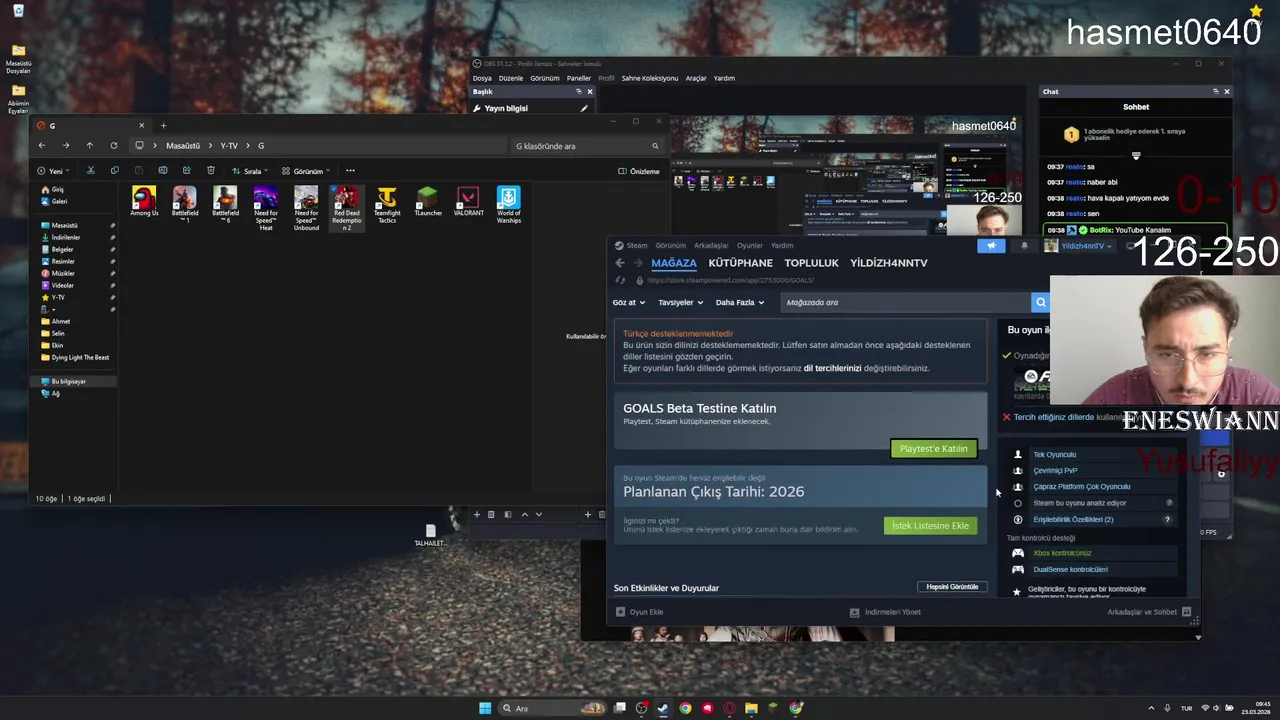Open Explorer Görünüm view dropdown
The width and height of the screenshot is (1280, 720).
point(306,171)
